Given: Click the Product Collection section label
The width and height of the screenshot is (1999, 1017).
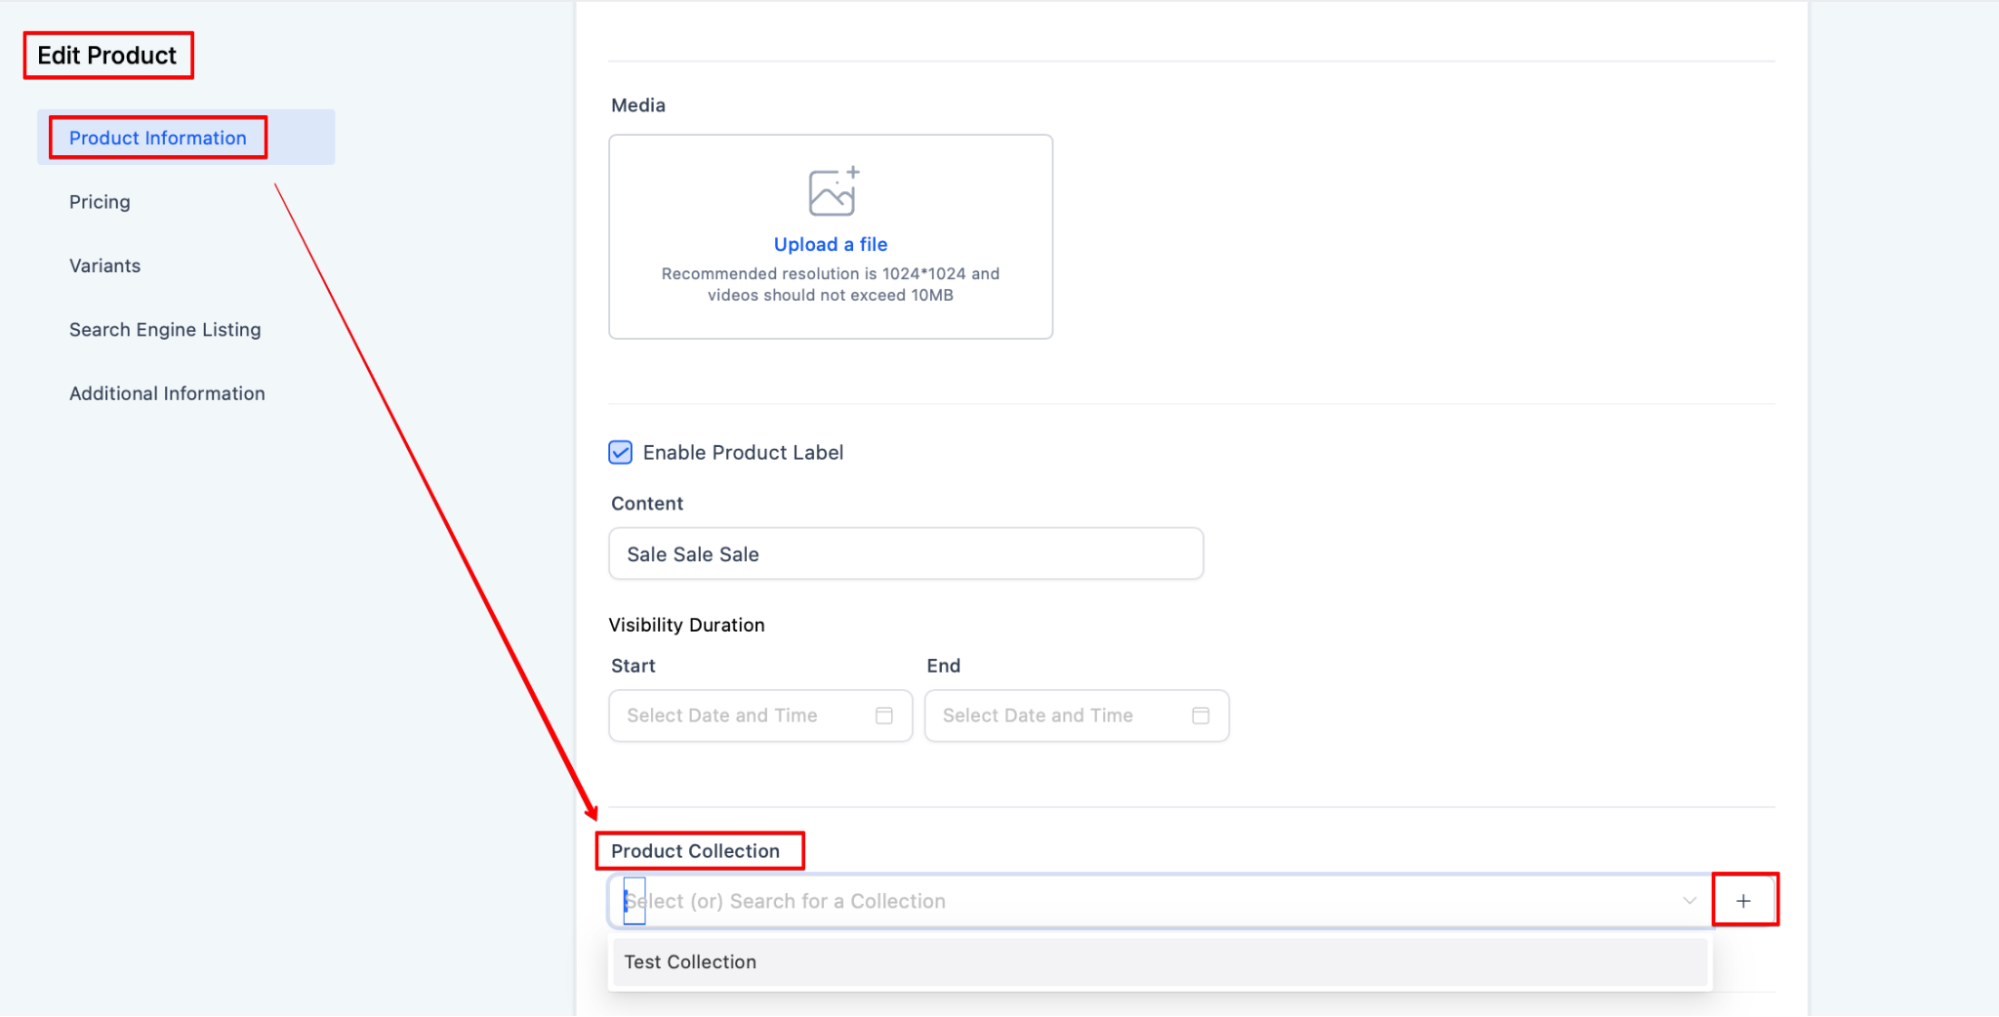Looking at the screenshot, I should tap(695, 851).
